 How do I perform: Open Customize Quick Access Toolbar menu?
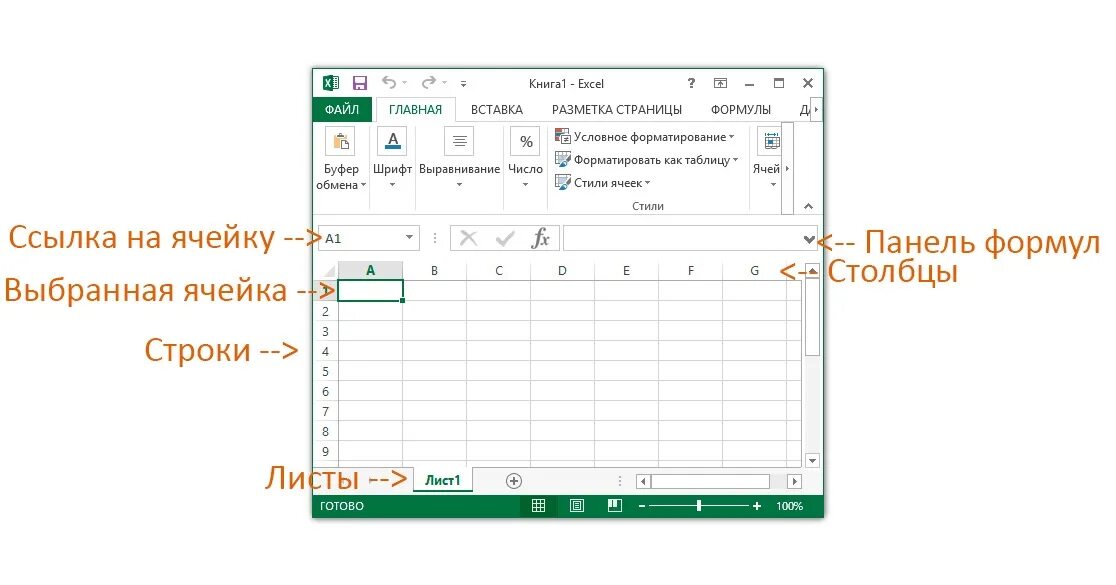coord(463,84)
